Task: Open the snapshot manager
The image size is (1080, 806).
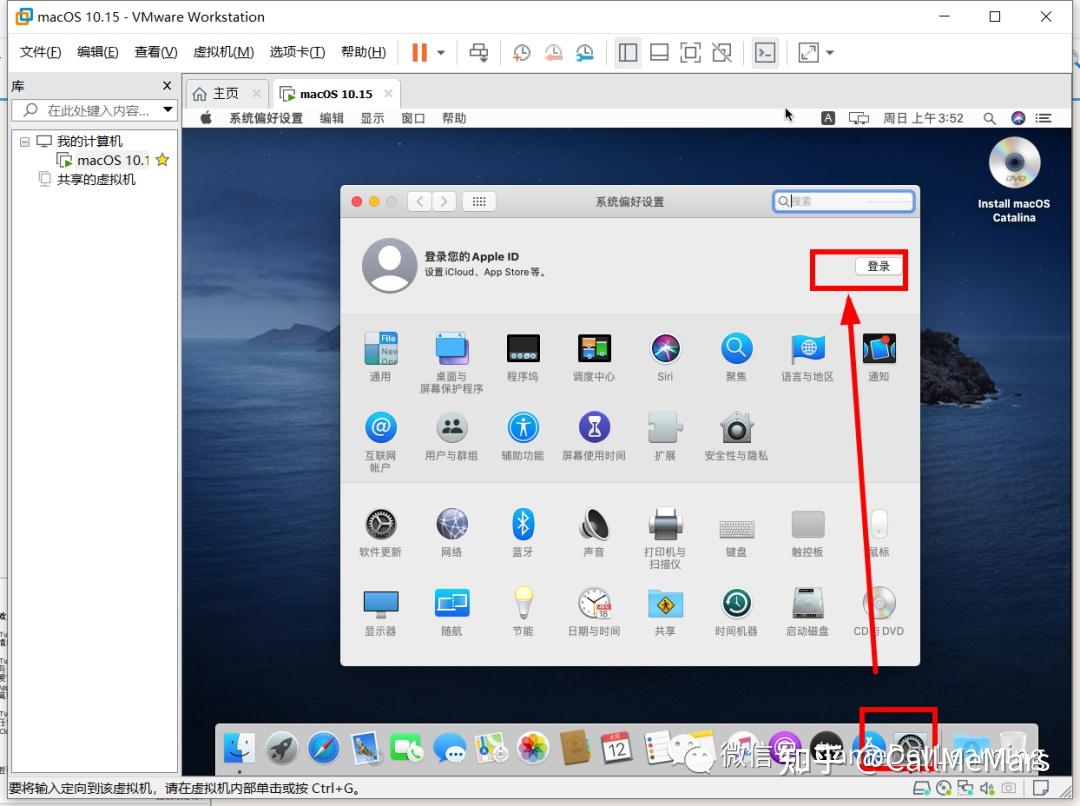Action: click(585, 52)
